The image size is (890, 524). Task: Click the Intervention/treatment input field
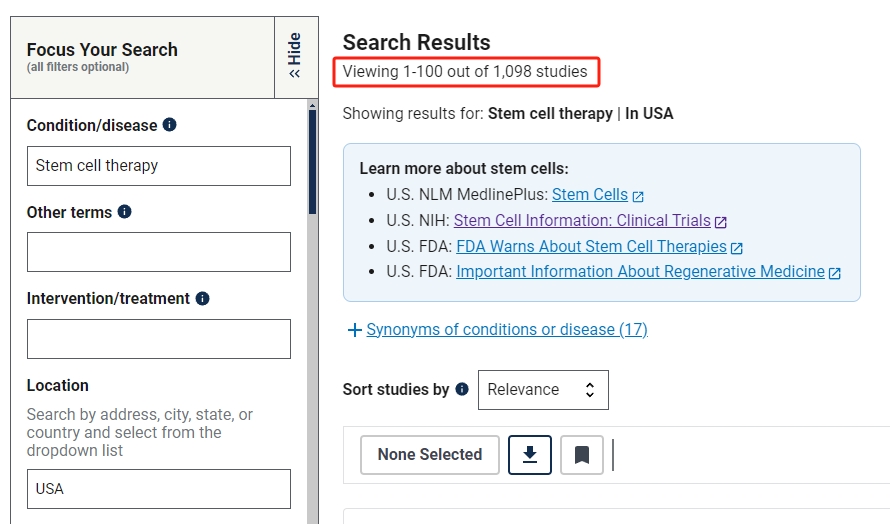pyautogui.click(x=158, y=339)
